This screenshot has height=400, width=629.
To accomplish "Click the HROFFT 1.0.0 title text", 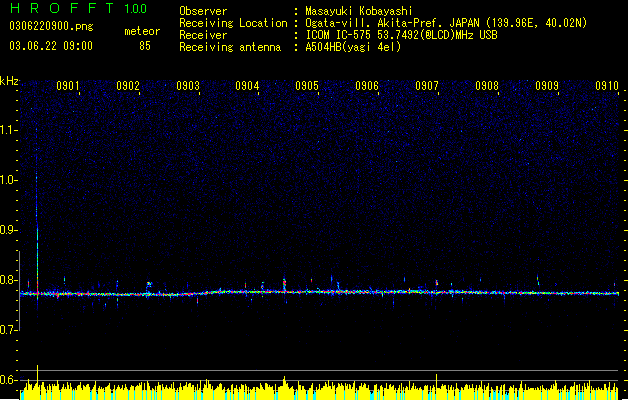I will [x=78, y=8].
